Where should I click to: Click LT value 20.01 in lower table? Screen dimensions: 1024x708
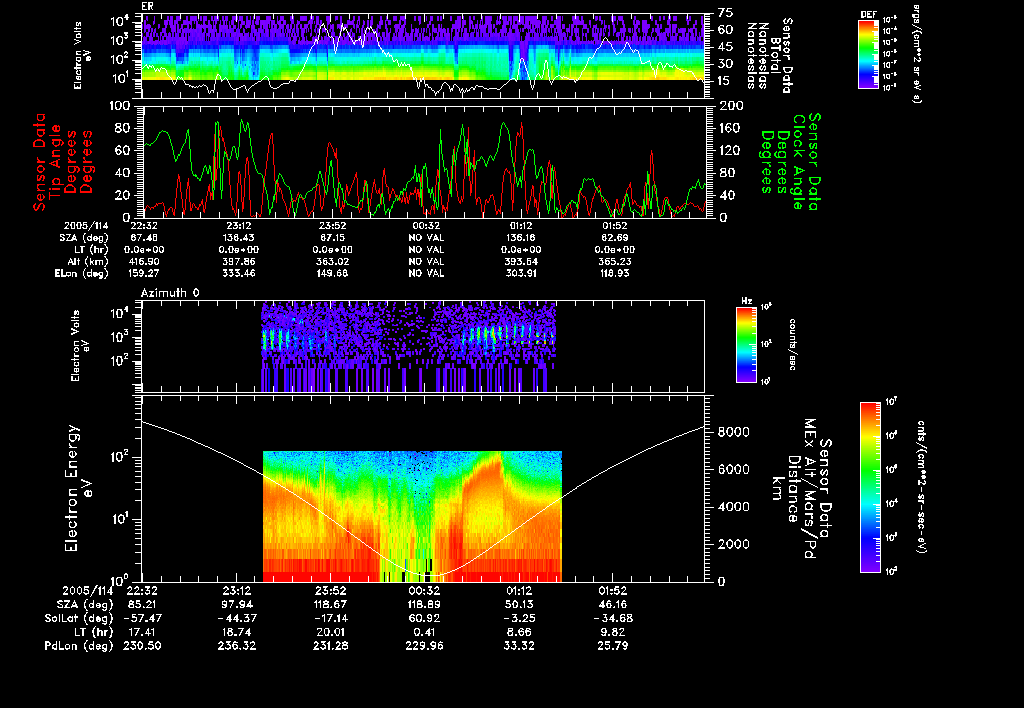point(330,632)
